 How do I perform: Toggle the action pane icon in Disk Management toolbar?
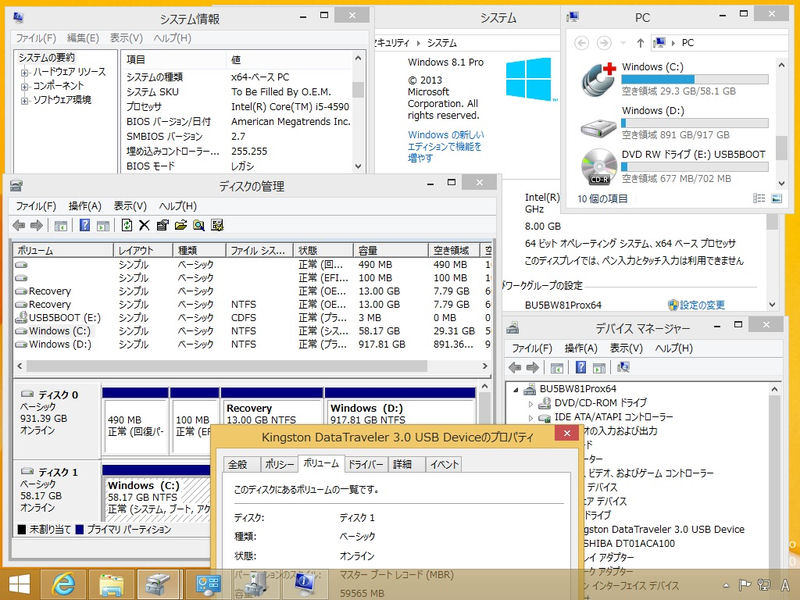(x=103, y=226)
